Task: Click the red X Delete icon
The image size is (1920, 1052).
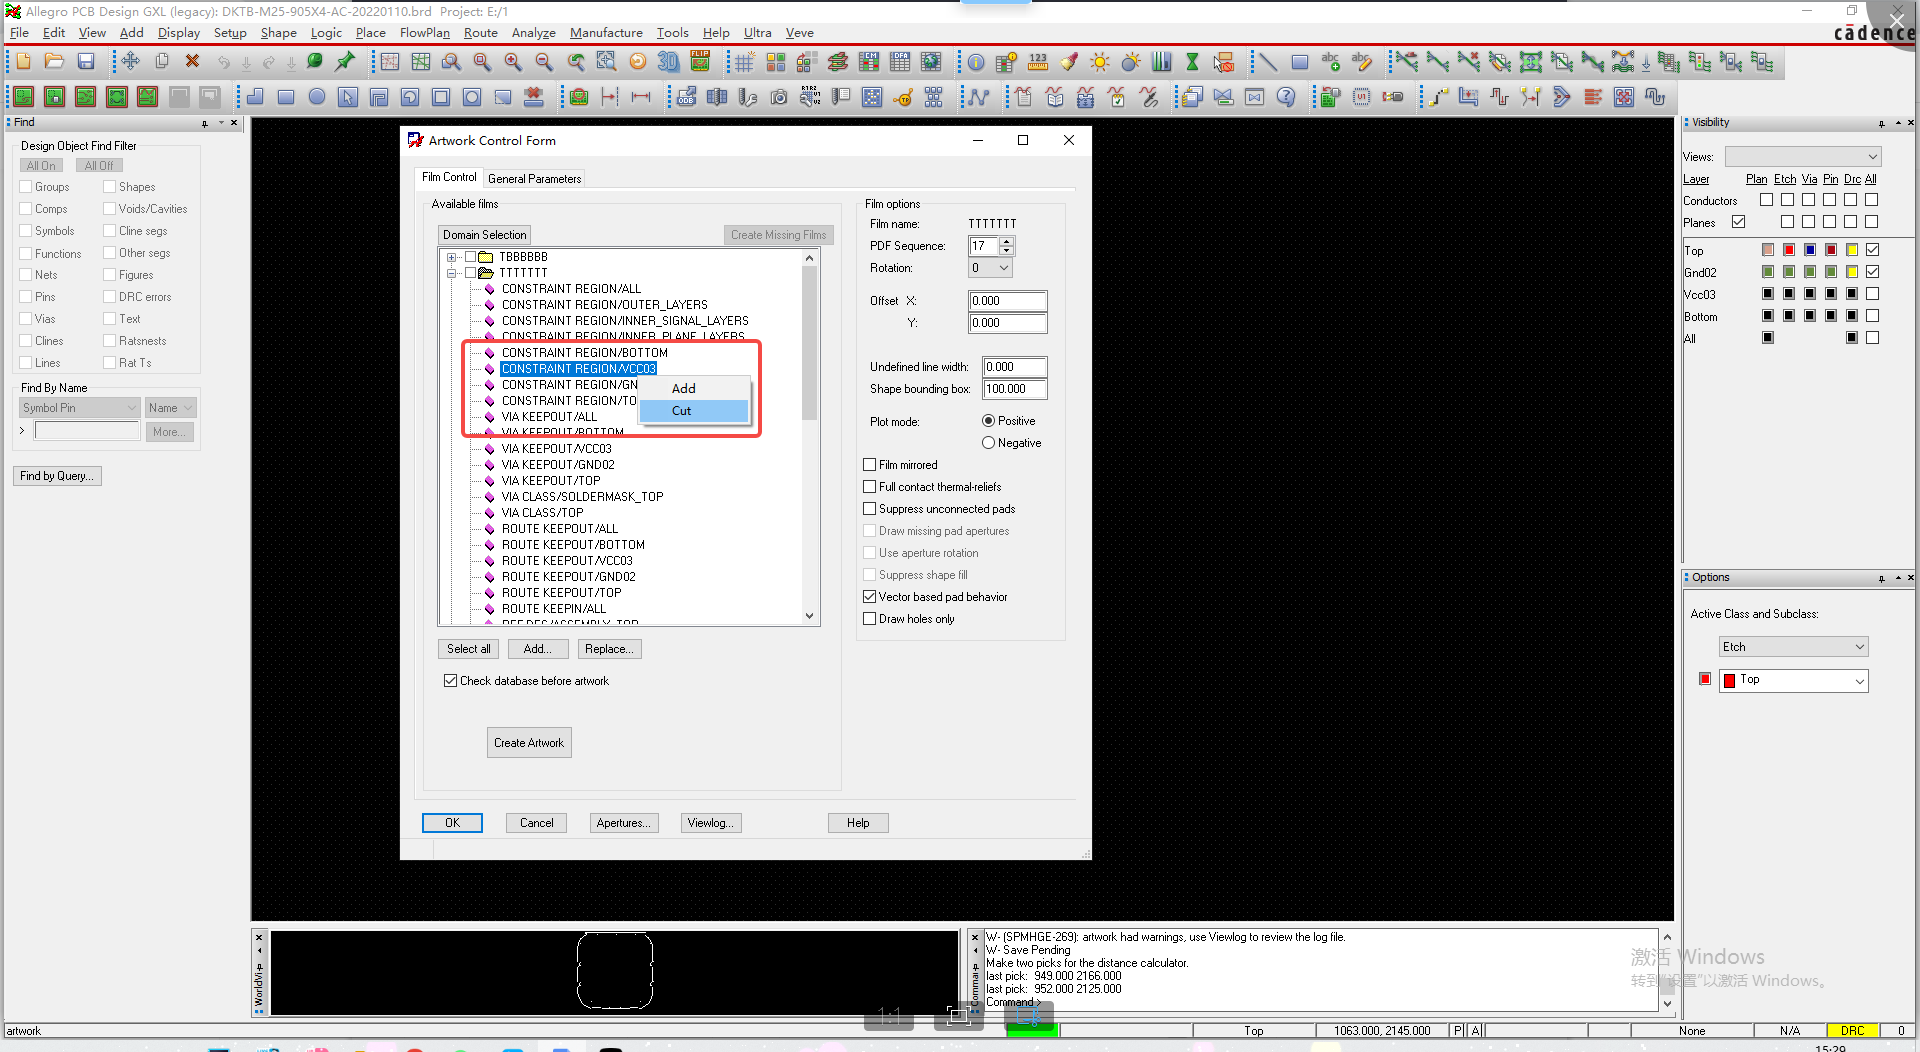Action: pos(193,62)
